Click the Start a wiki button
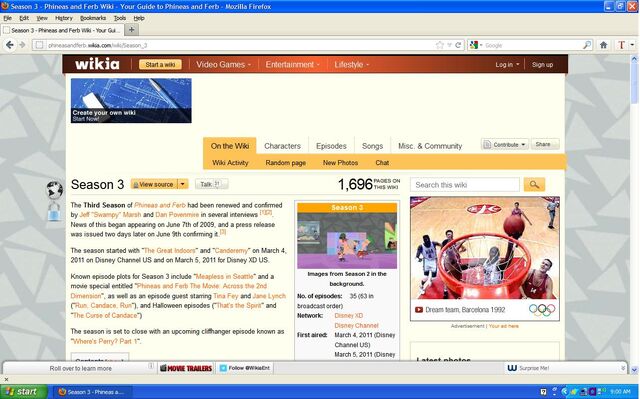The height and width of the screenshot is (399, 640). (160, 64)
